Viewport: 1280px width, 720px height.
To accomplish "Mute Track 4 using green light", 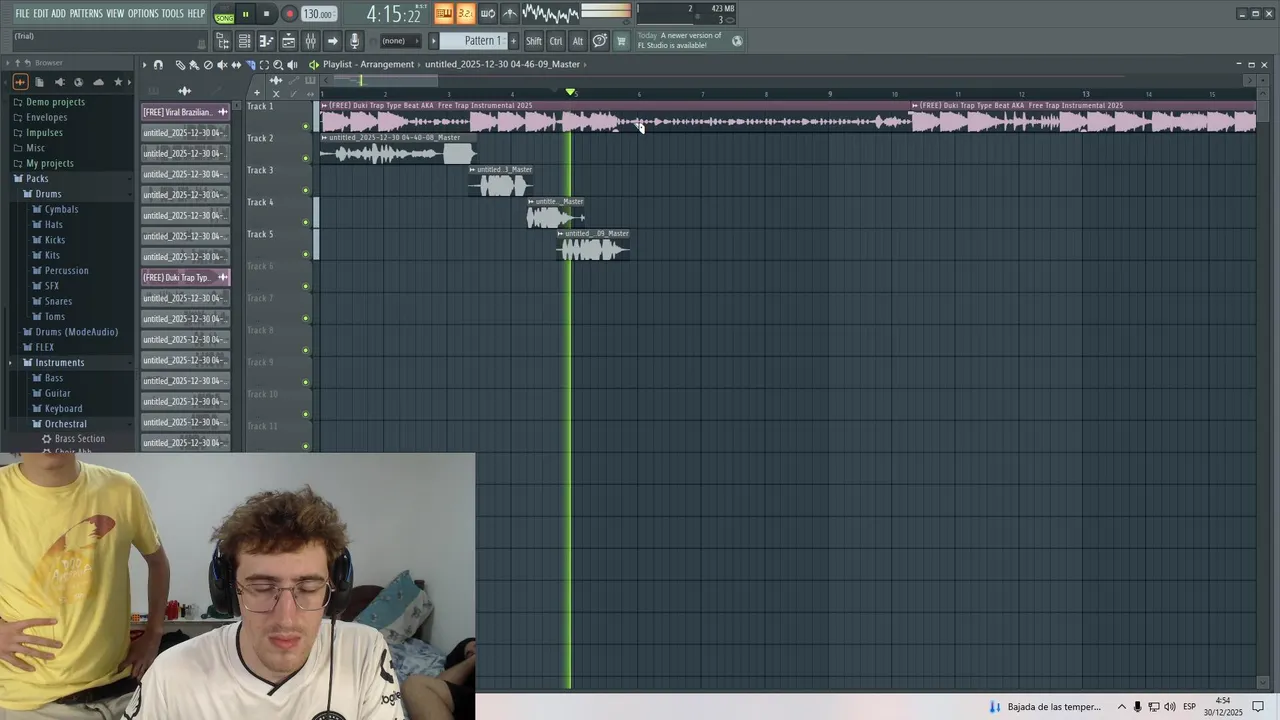I will pos(306,222).
